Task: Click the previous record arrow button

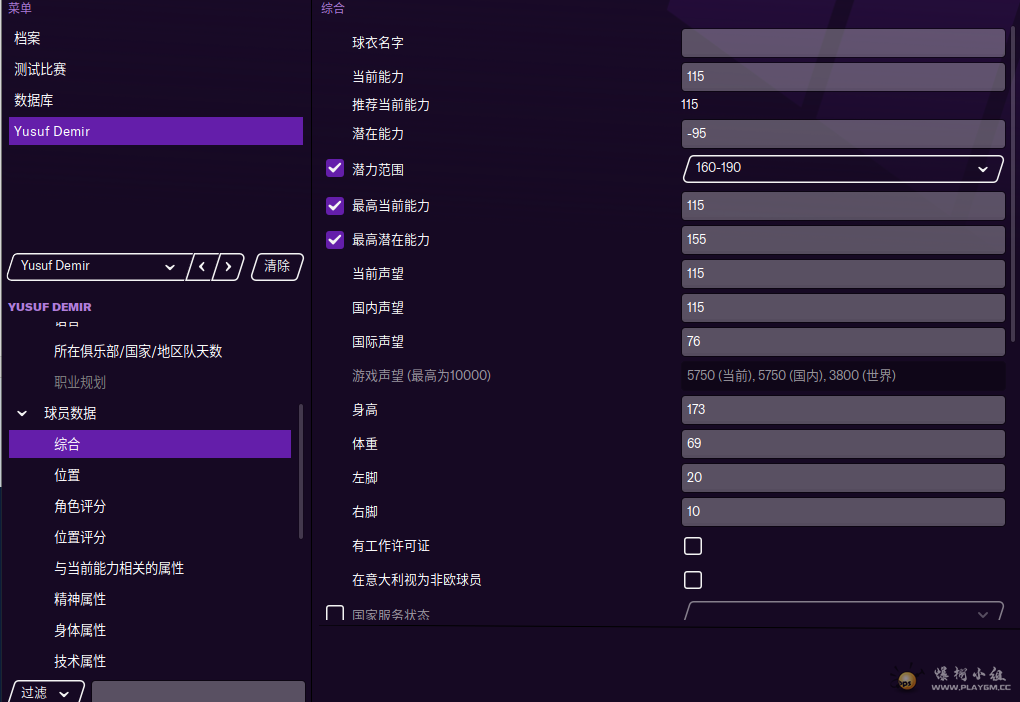Action: click(203, 266)
